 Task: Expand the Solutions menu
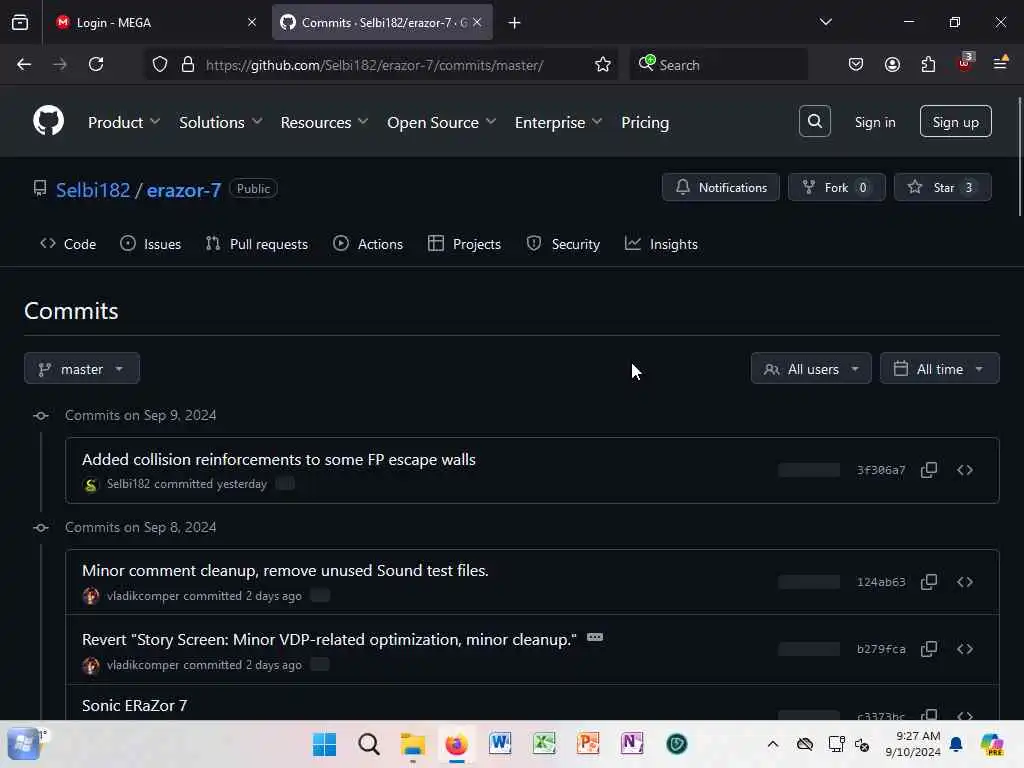click(x=221, y=122)
